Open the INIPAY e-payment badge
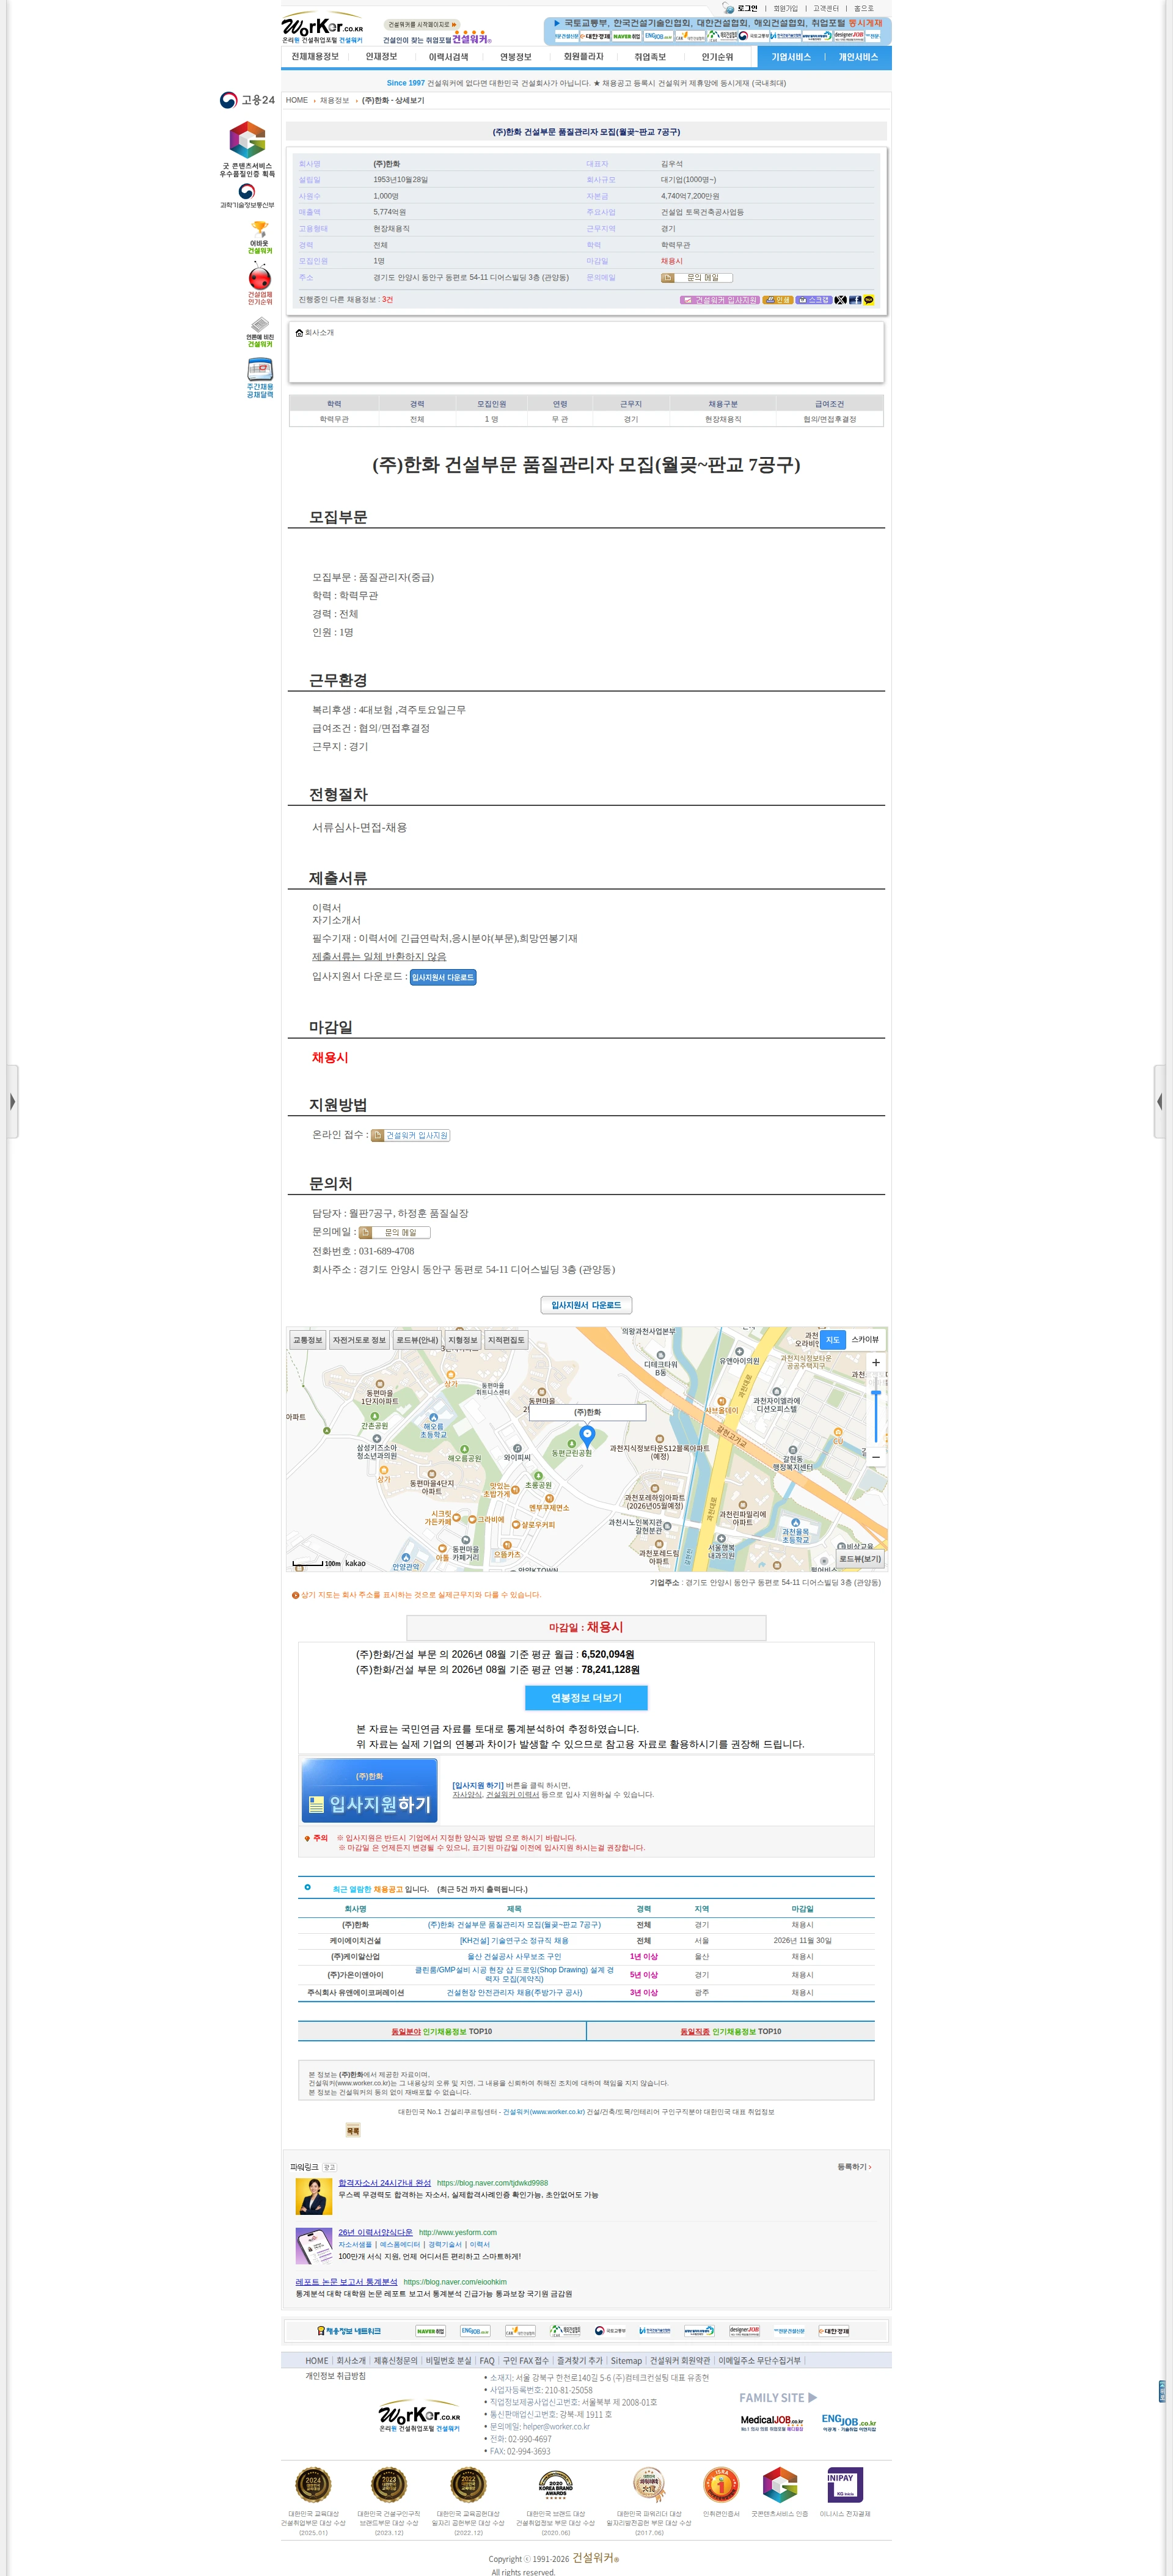 [845, 2484]
